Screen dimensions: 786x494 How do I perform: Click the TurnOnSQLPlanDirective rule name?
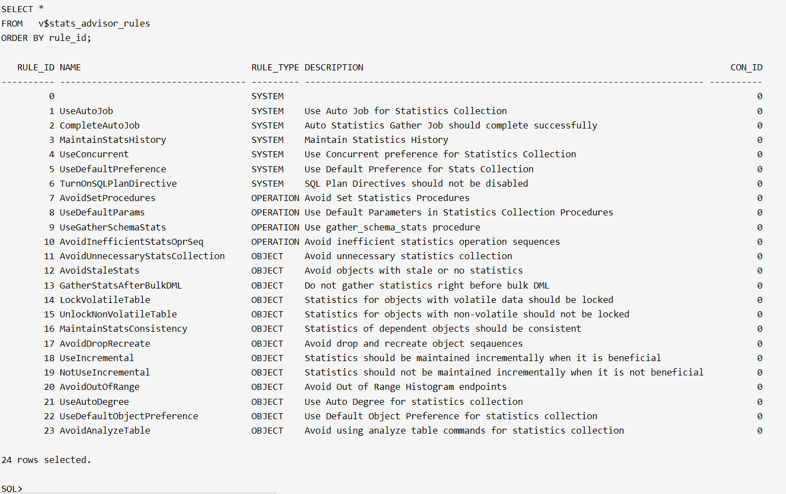(118, 184)
